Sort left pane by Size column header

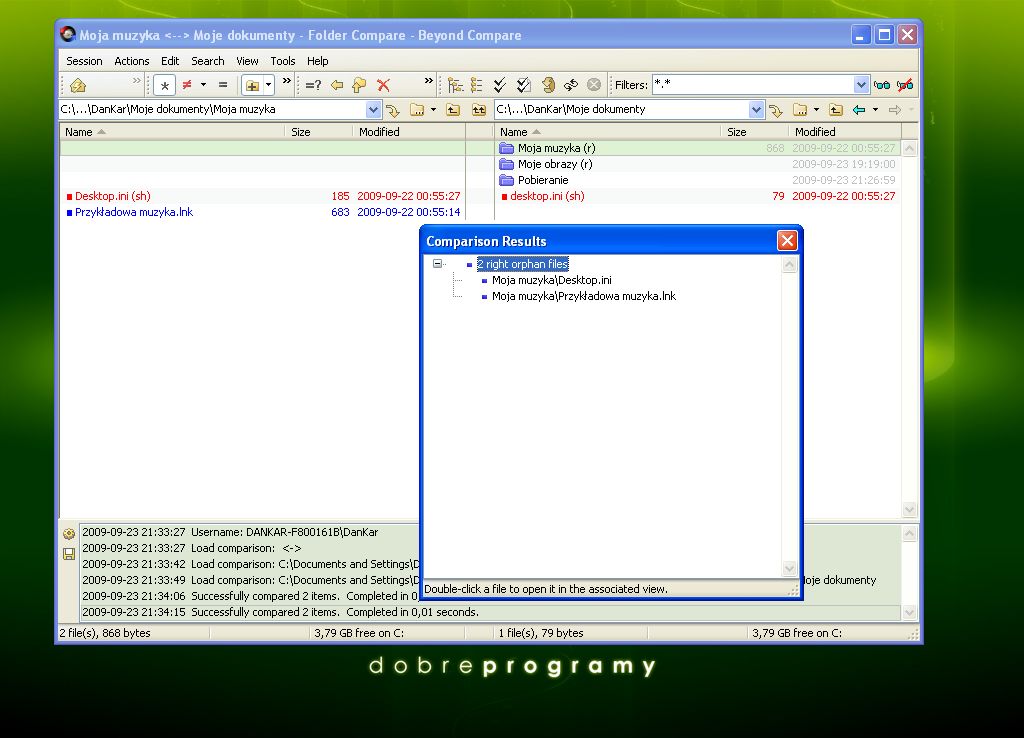tap(319, 132)
